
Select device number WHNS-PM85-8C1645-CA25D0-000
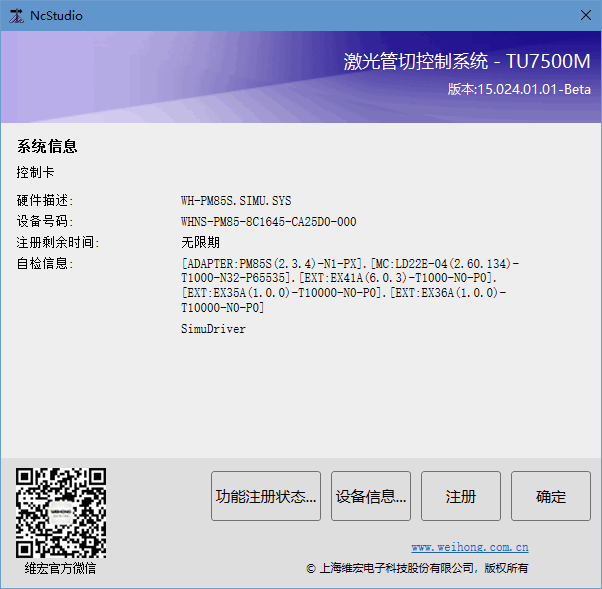[x=268, y=222]
